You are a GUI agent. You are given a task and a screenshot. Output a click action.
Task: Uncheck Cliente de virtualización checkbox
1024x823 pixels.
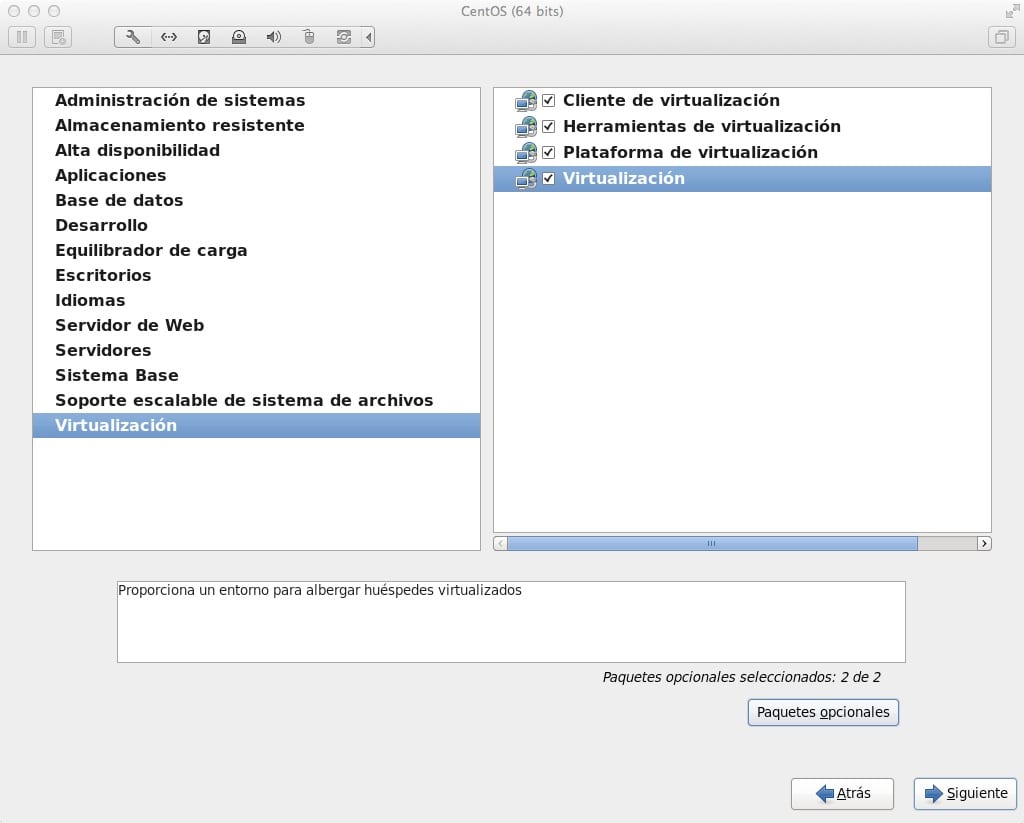click(548, 100)
